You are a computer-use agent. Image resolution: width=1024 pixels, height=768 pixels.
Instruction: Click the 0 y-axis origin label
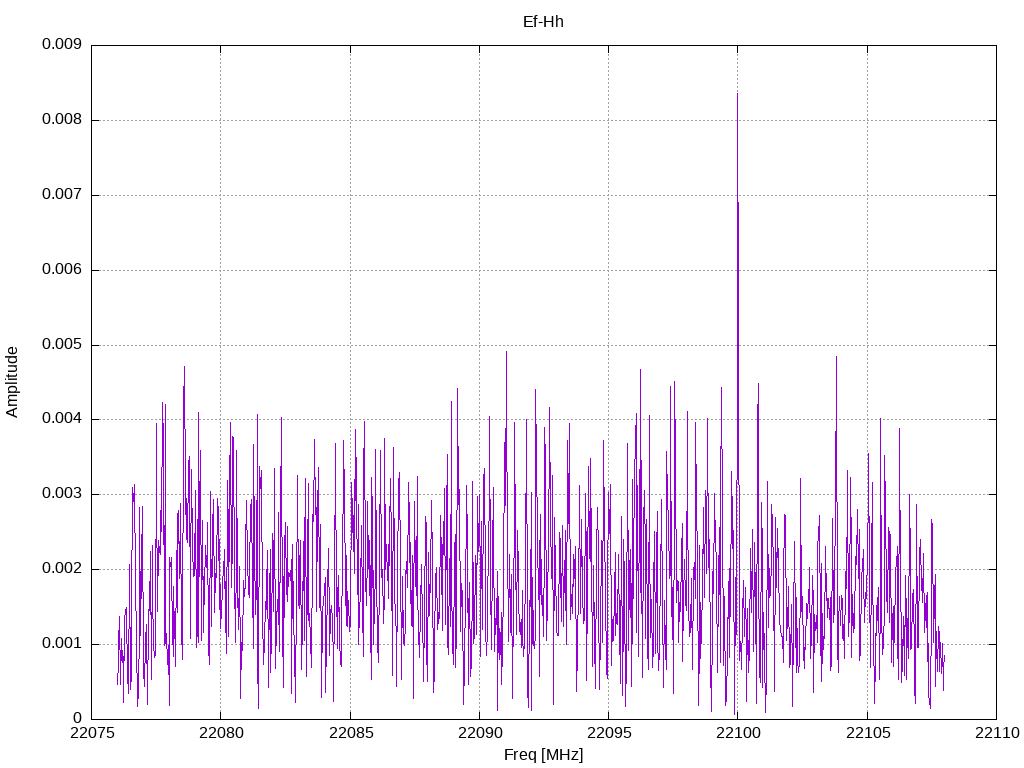point(77,718)
